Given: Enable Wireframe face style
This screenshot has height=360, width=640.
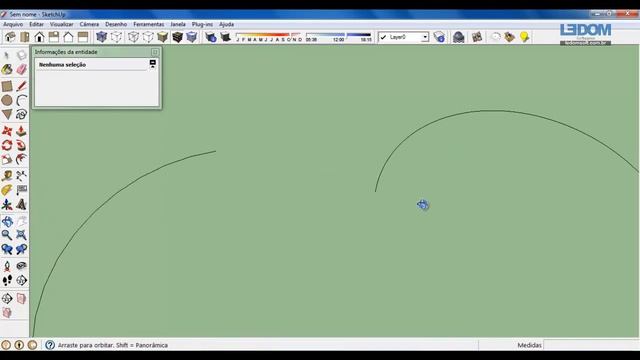Looking at the screenshot, I should coord(133,37).
